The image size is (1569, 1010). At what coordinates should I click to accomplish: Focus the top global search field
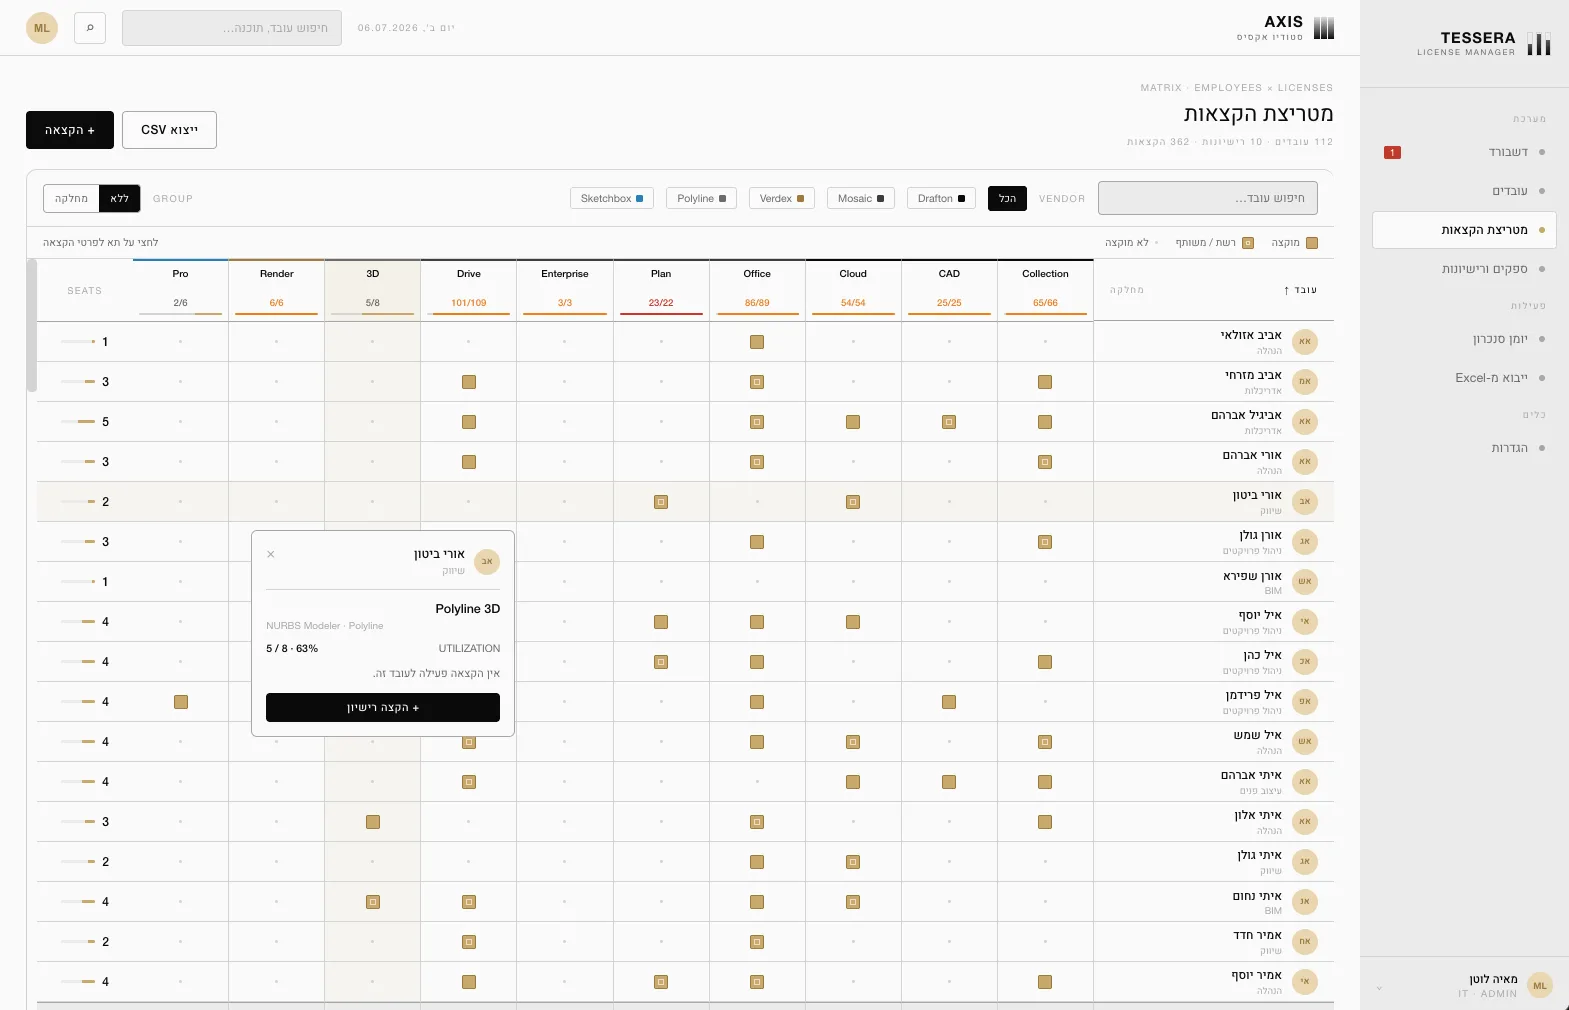point(232,28)
